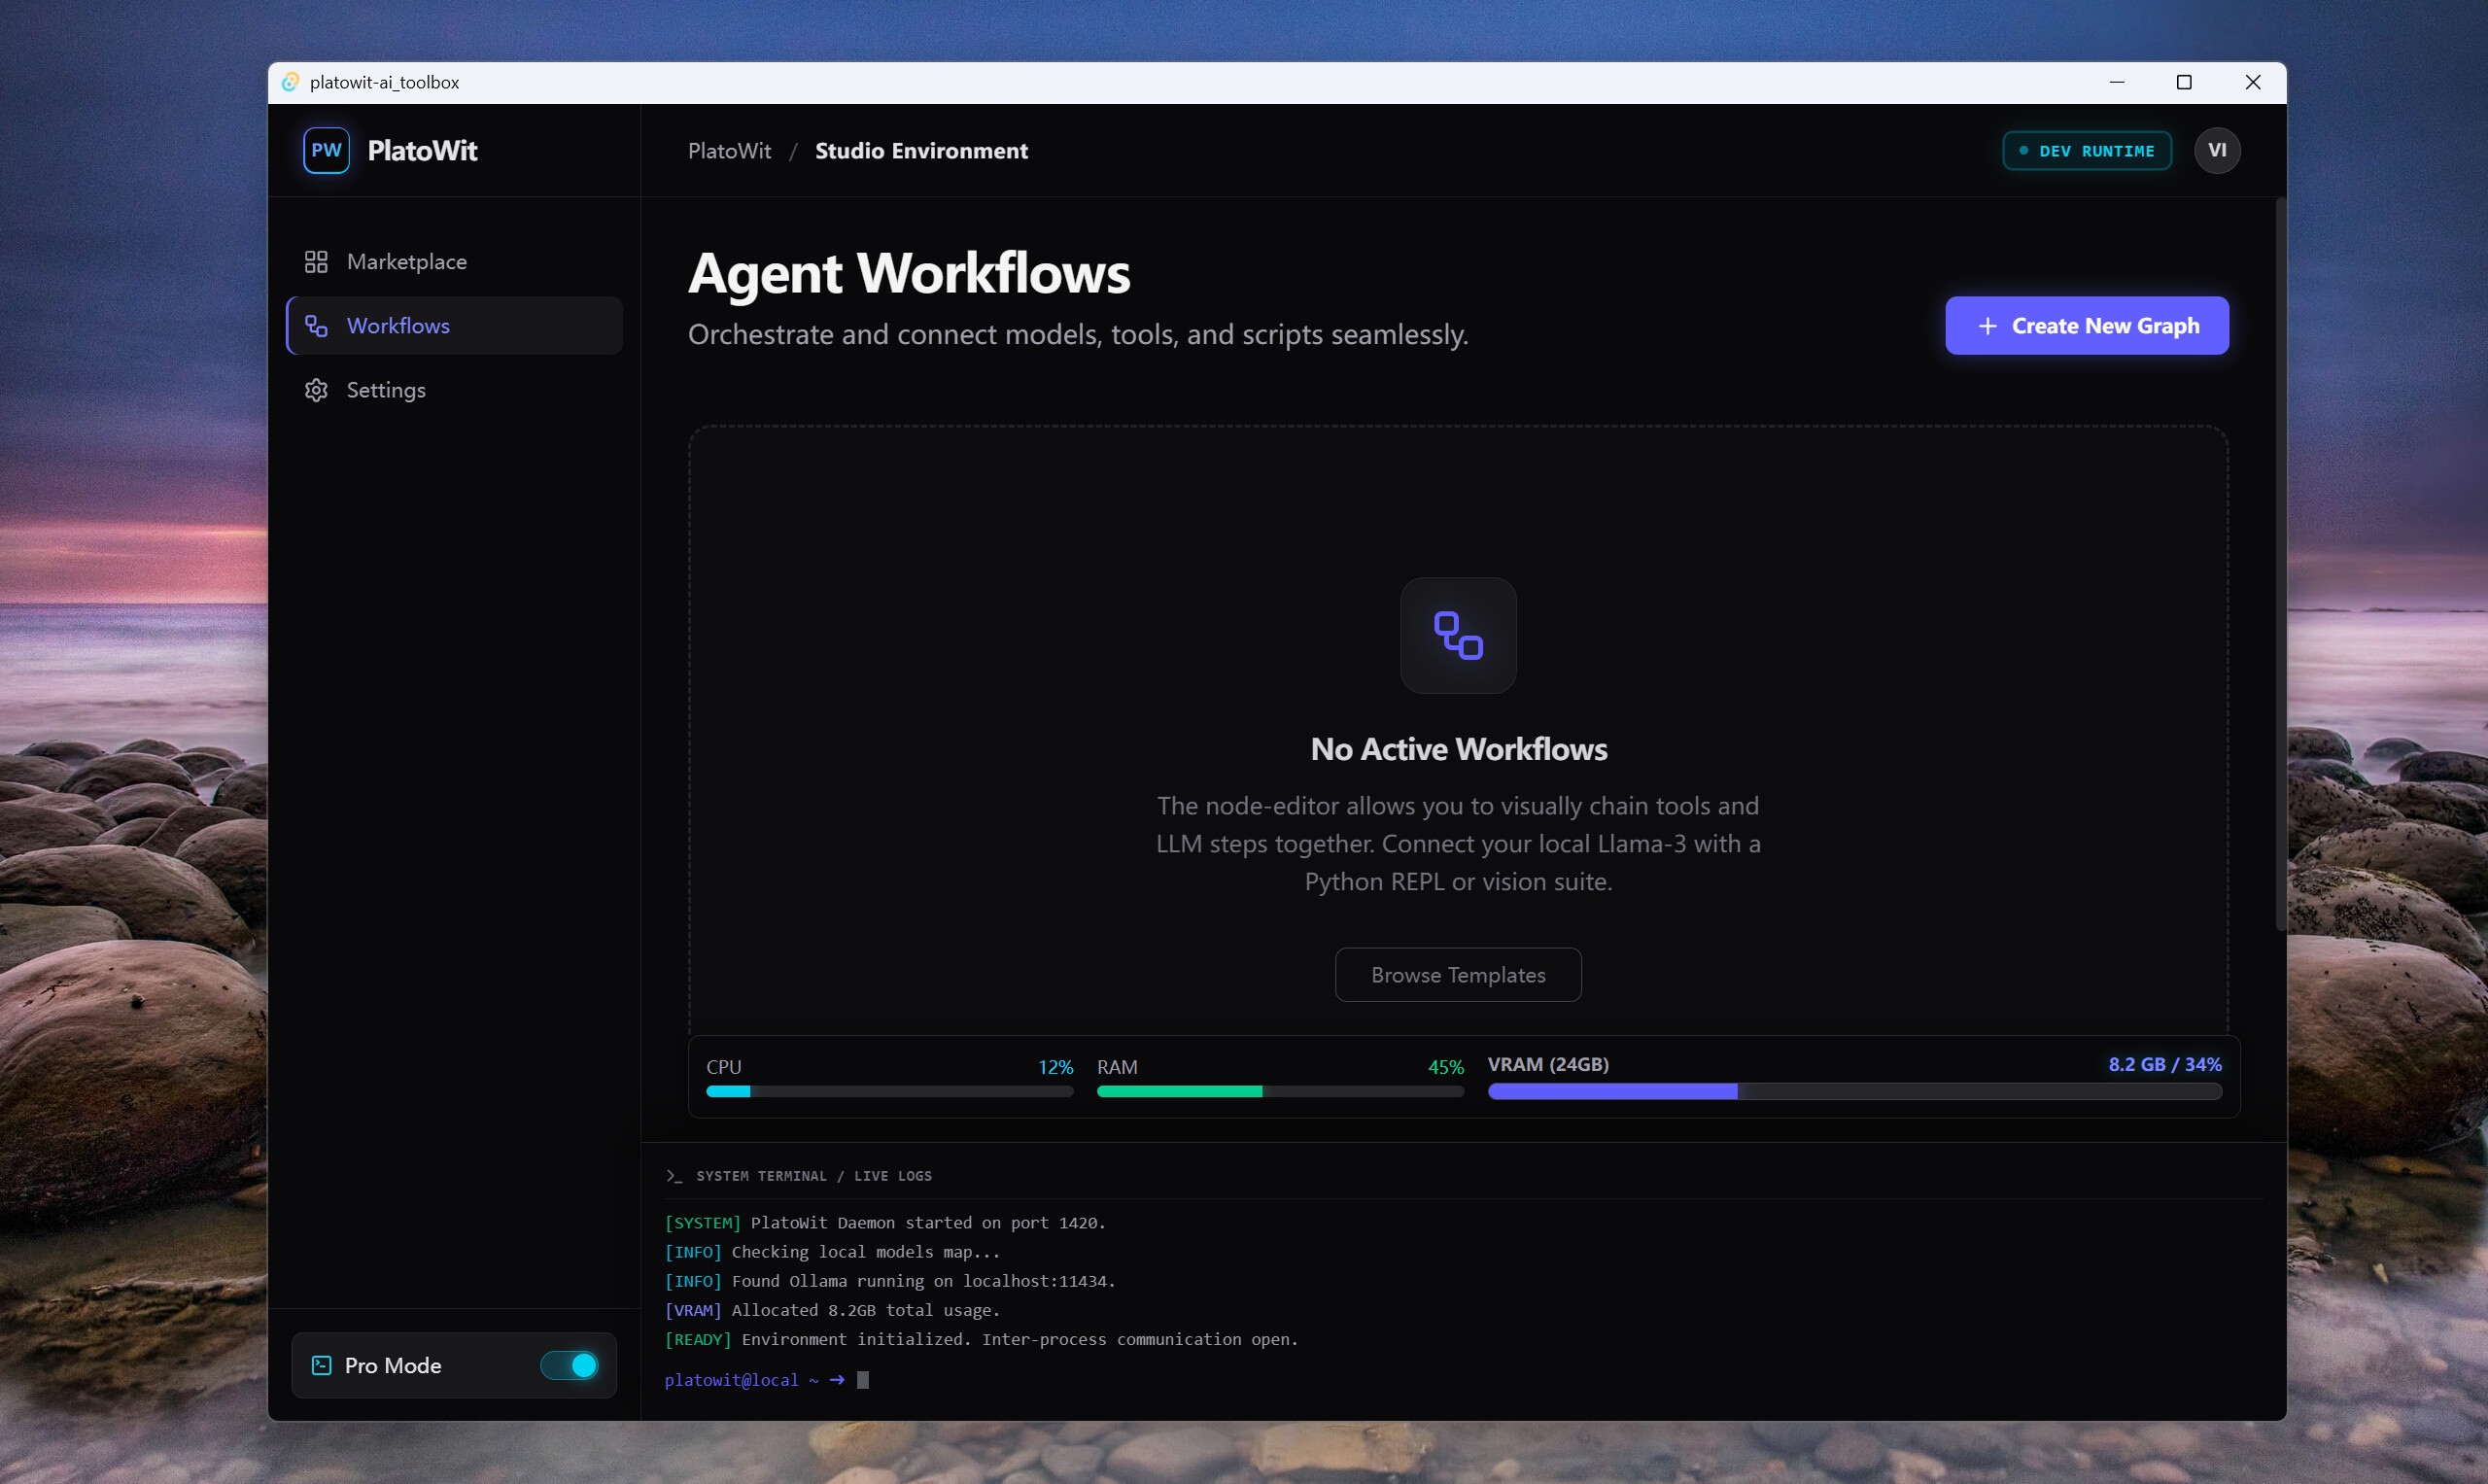This screenshot has height=1484, width=2488.
Task: Click the 'Orchestrate and connect models' subtitle
Action: click(x=1078, y=334)
